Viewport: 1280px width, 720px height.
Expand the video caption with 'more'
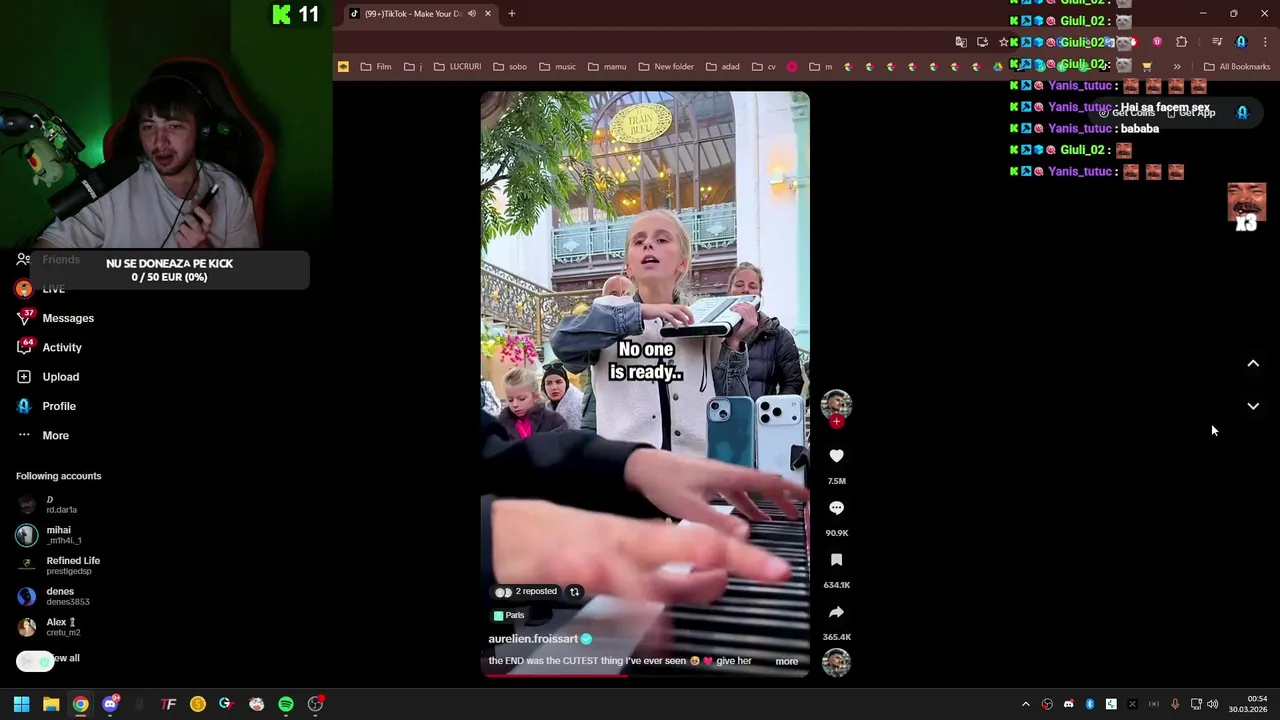tap(787, 661)
